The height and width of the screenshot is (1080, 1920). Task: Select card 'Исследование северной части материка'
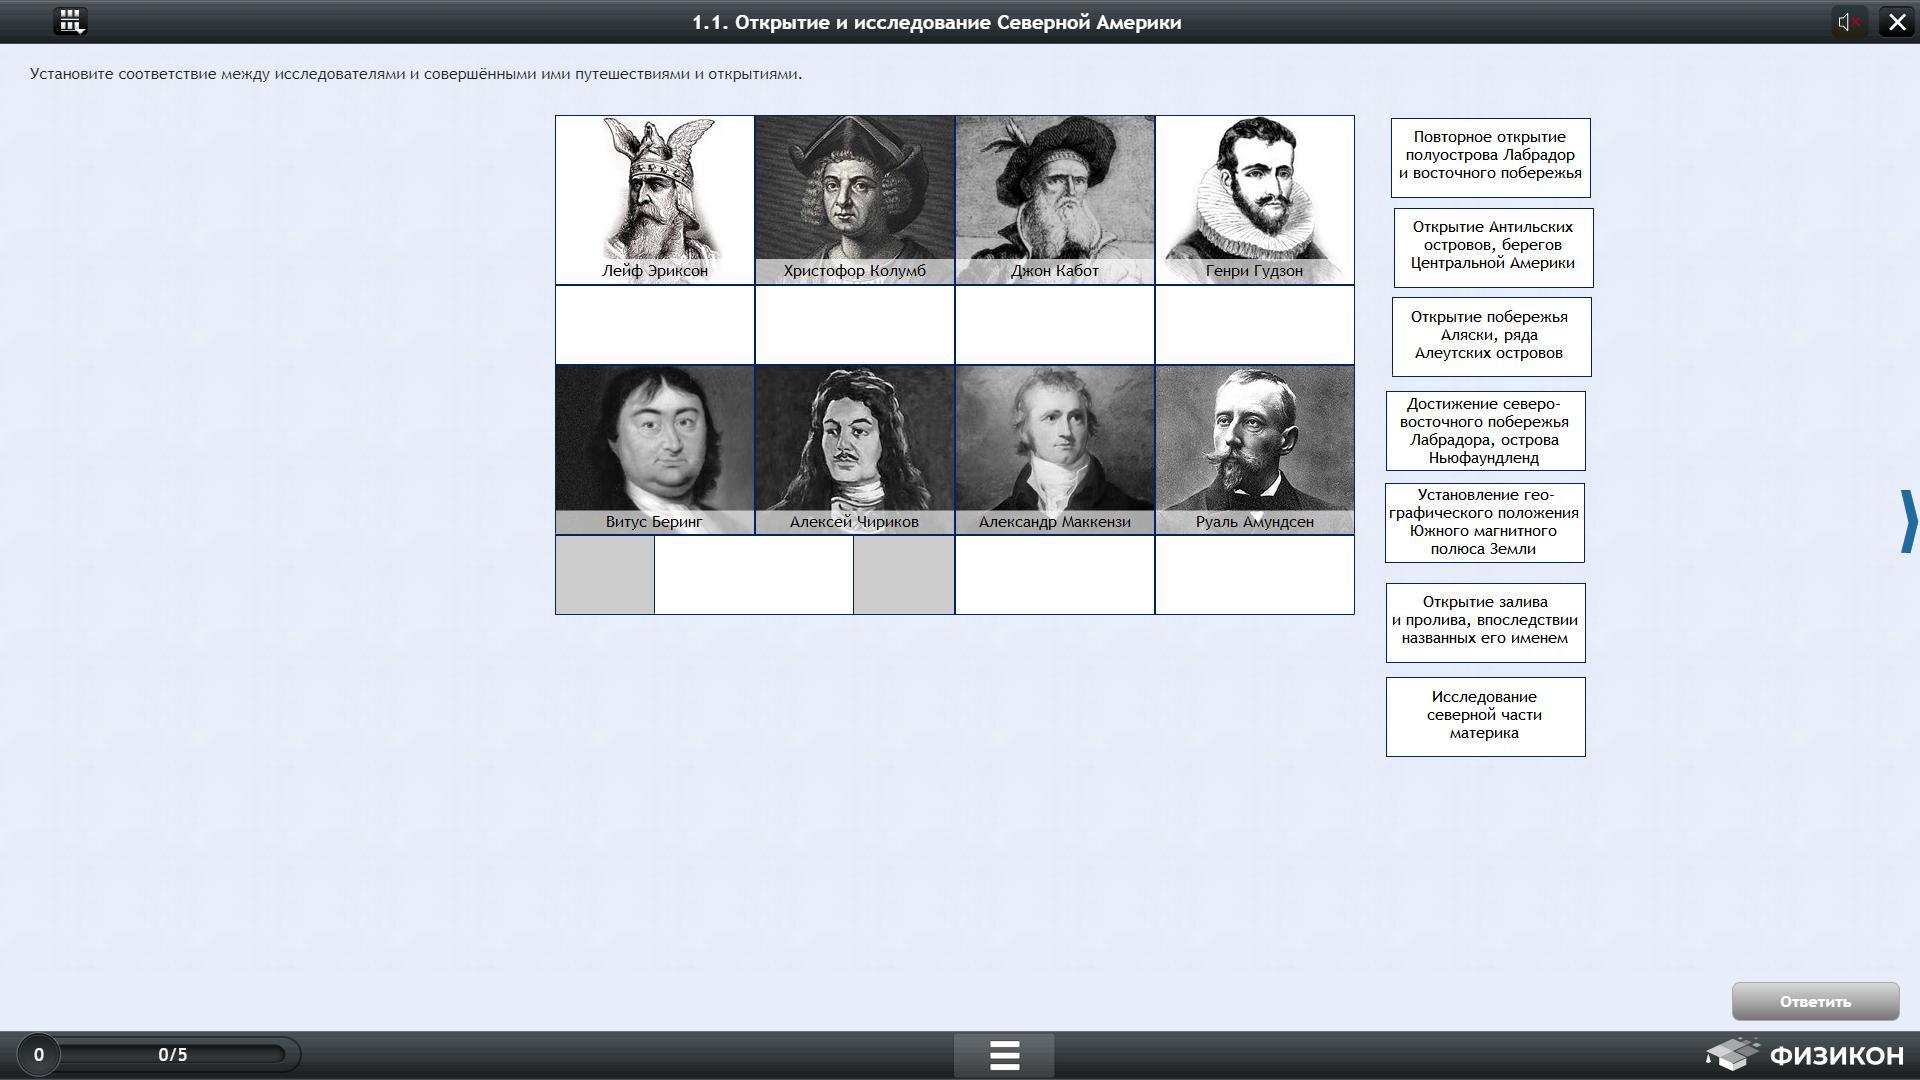tap(1485, 716)
